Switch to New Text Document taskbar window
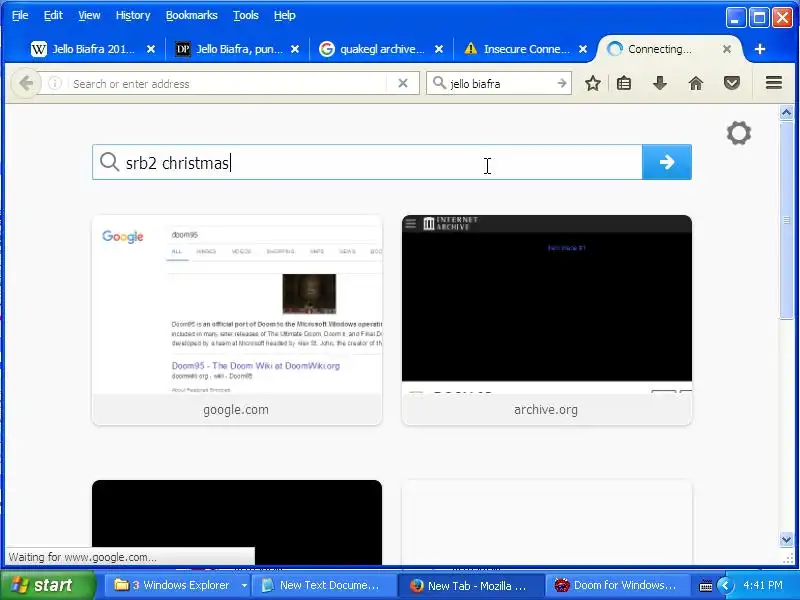The width and height of the screenshot is (800, 600). (323, 585)
